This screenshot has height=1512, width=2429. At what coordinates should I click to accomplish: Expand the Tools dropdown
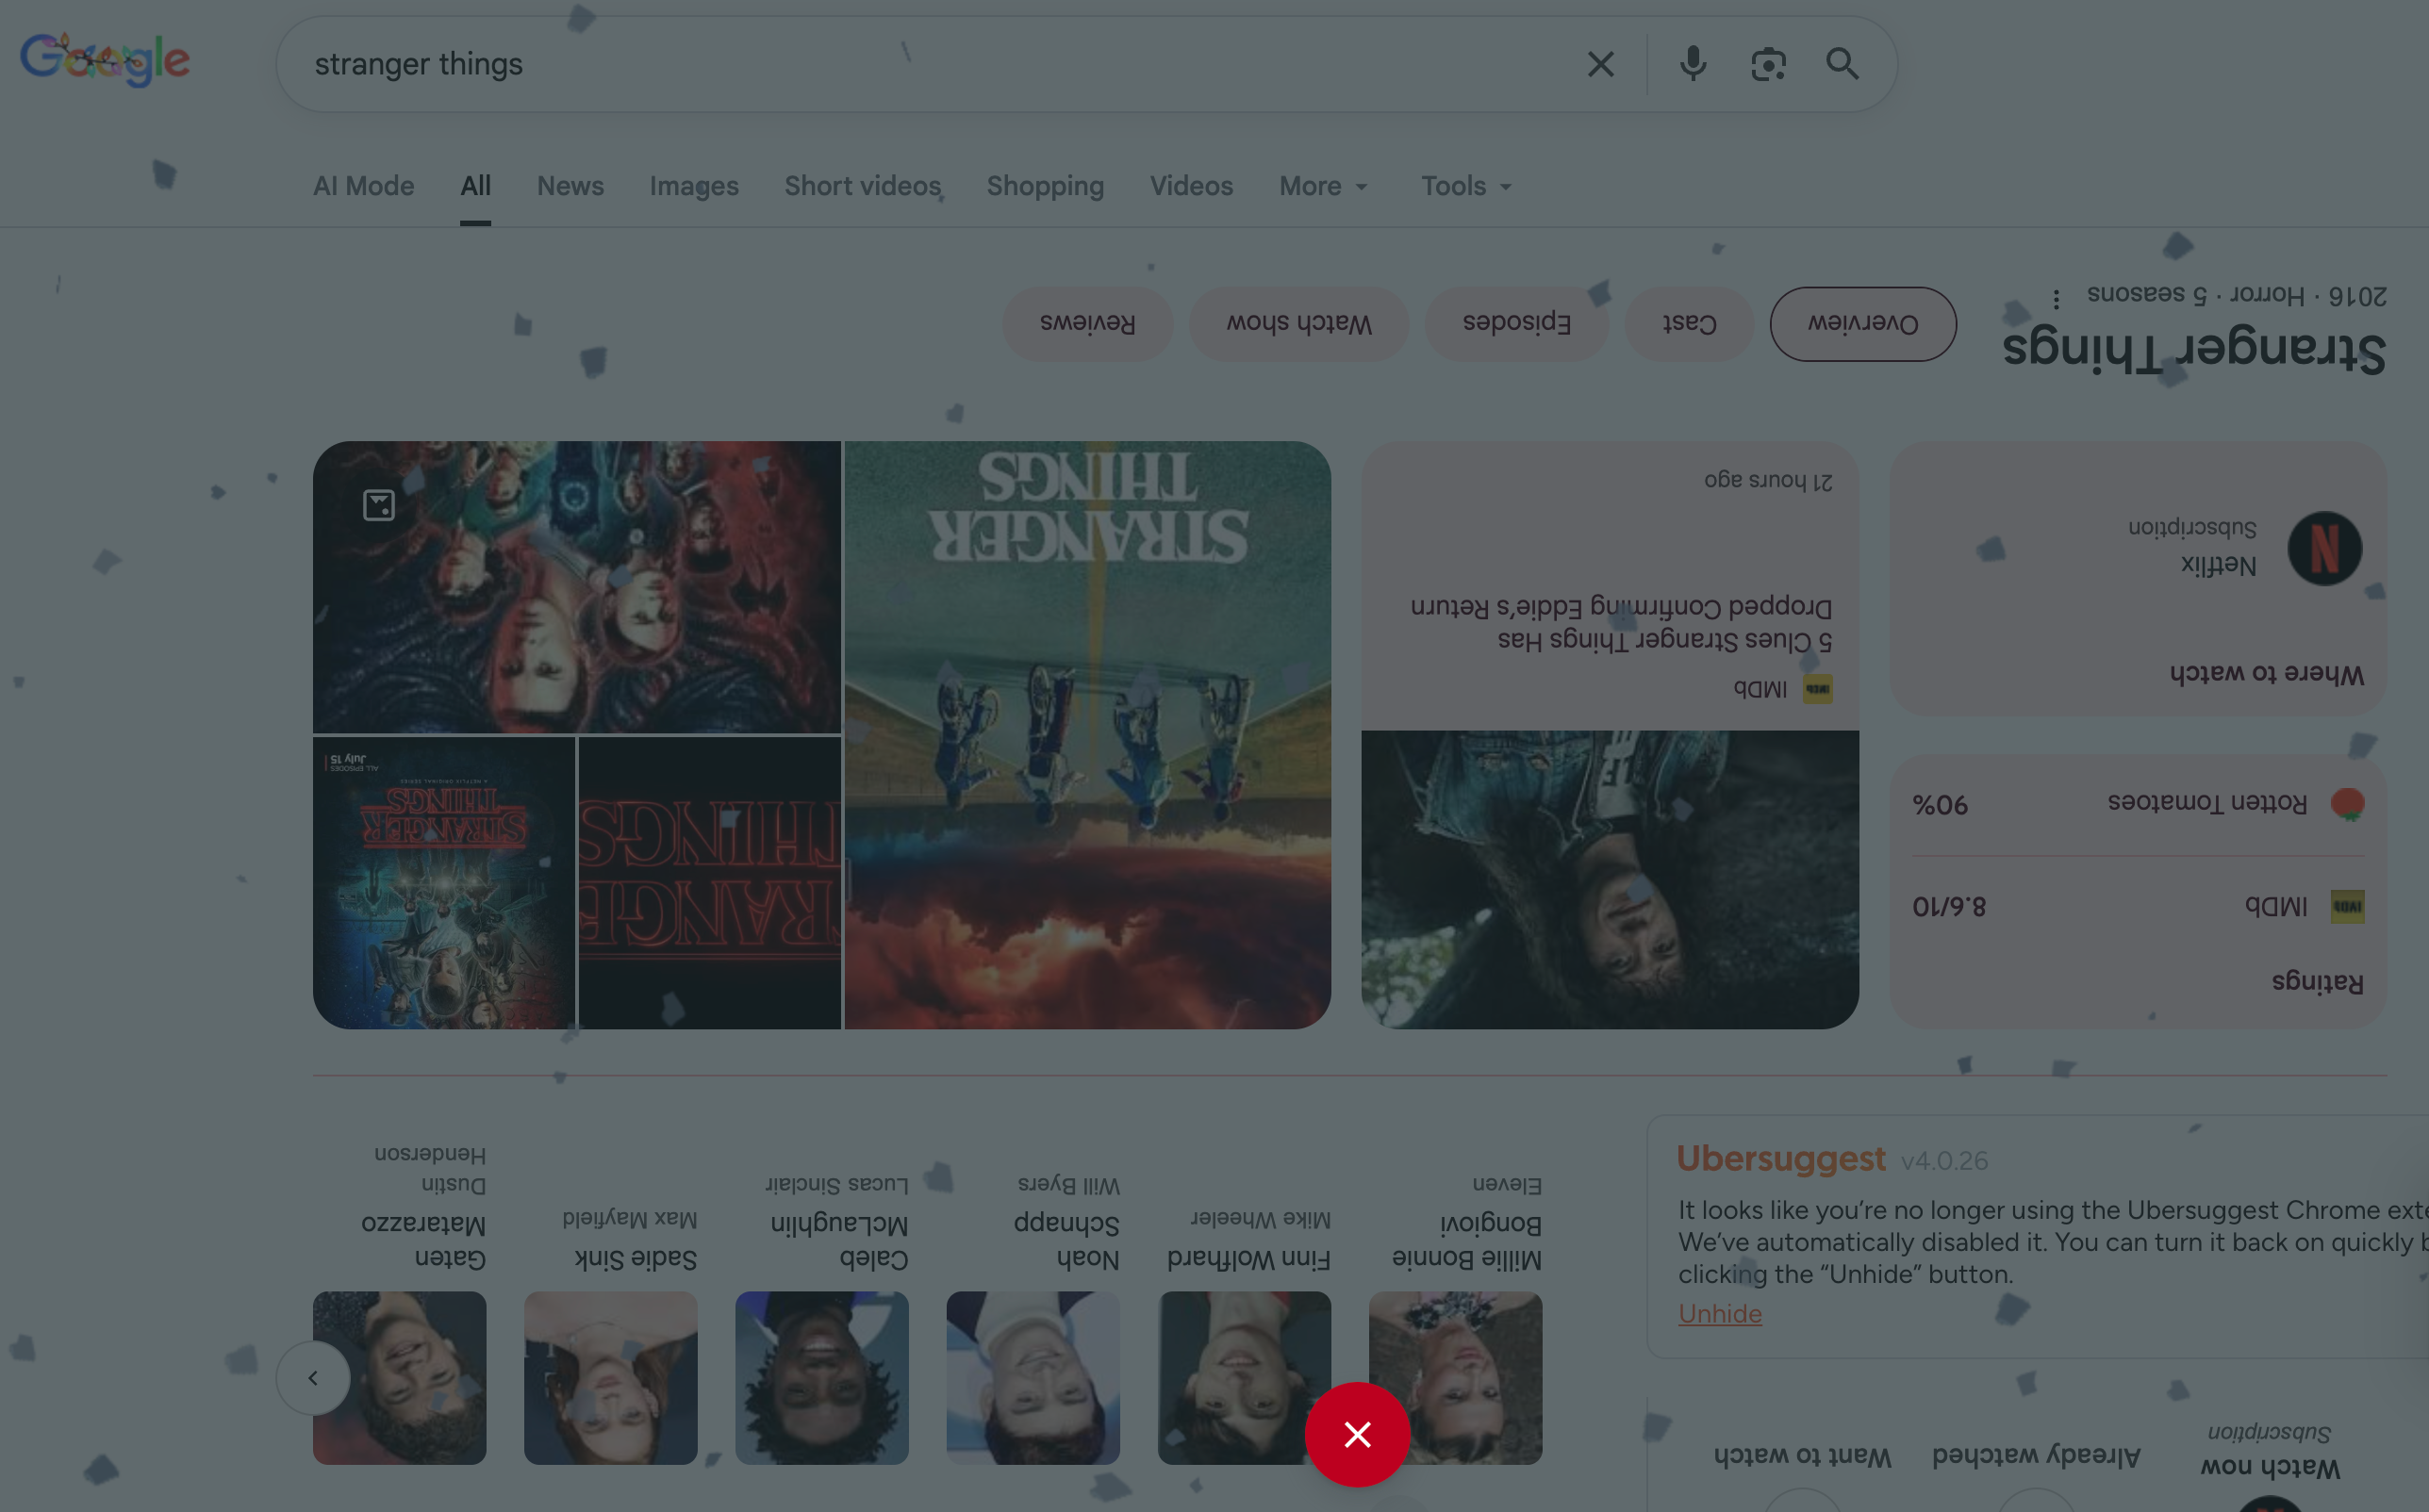pos(1466,186)
